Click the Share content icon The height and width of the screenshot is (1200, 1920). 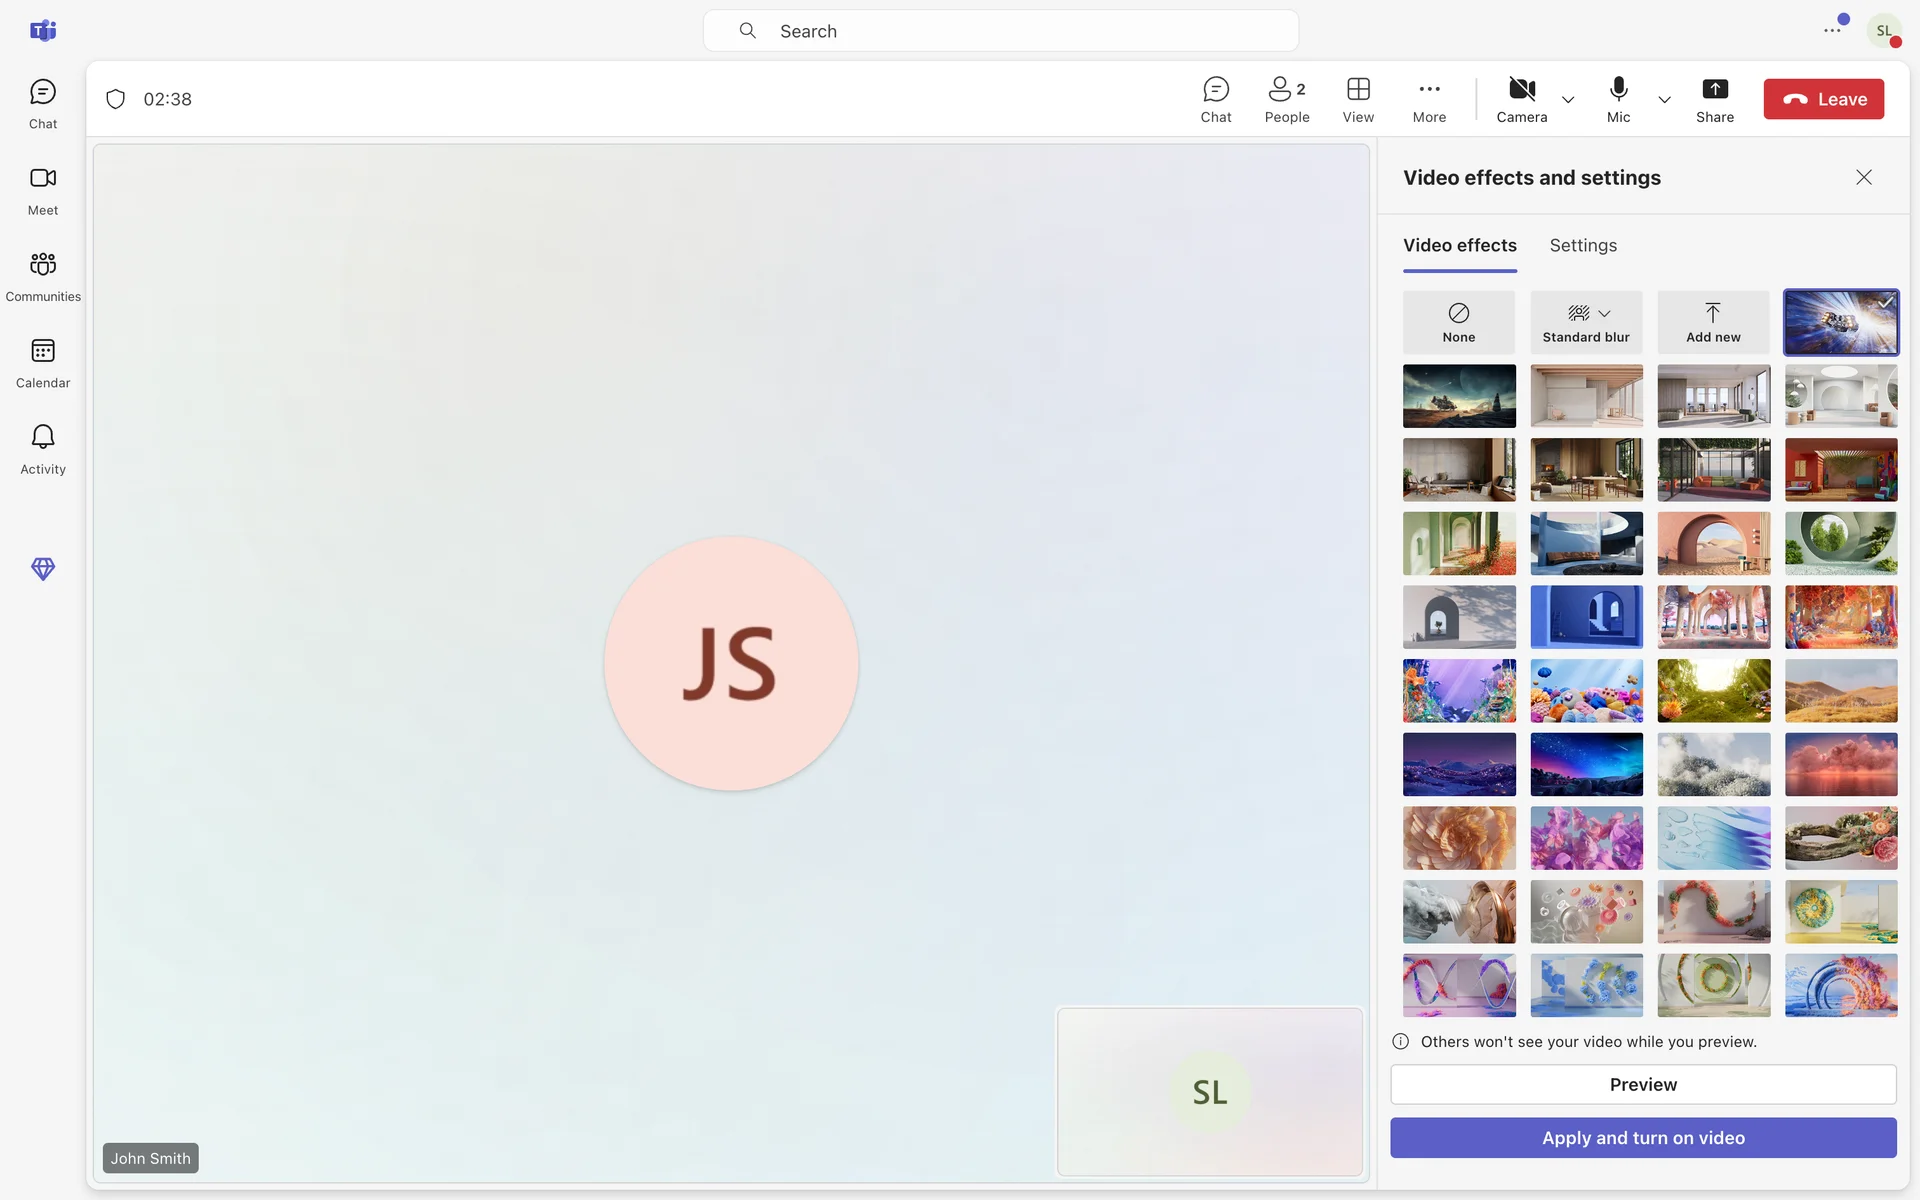coord(1714,100)
